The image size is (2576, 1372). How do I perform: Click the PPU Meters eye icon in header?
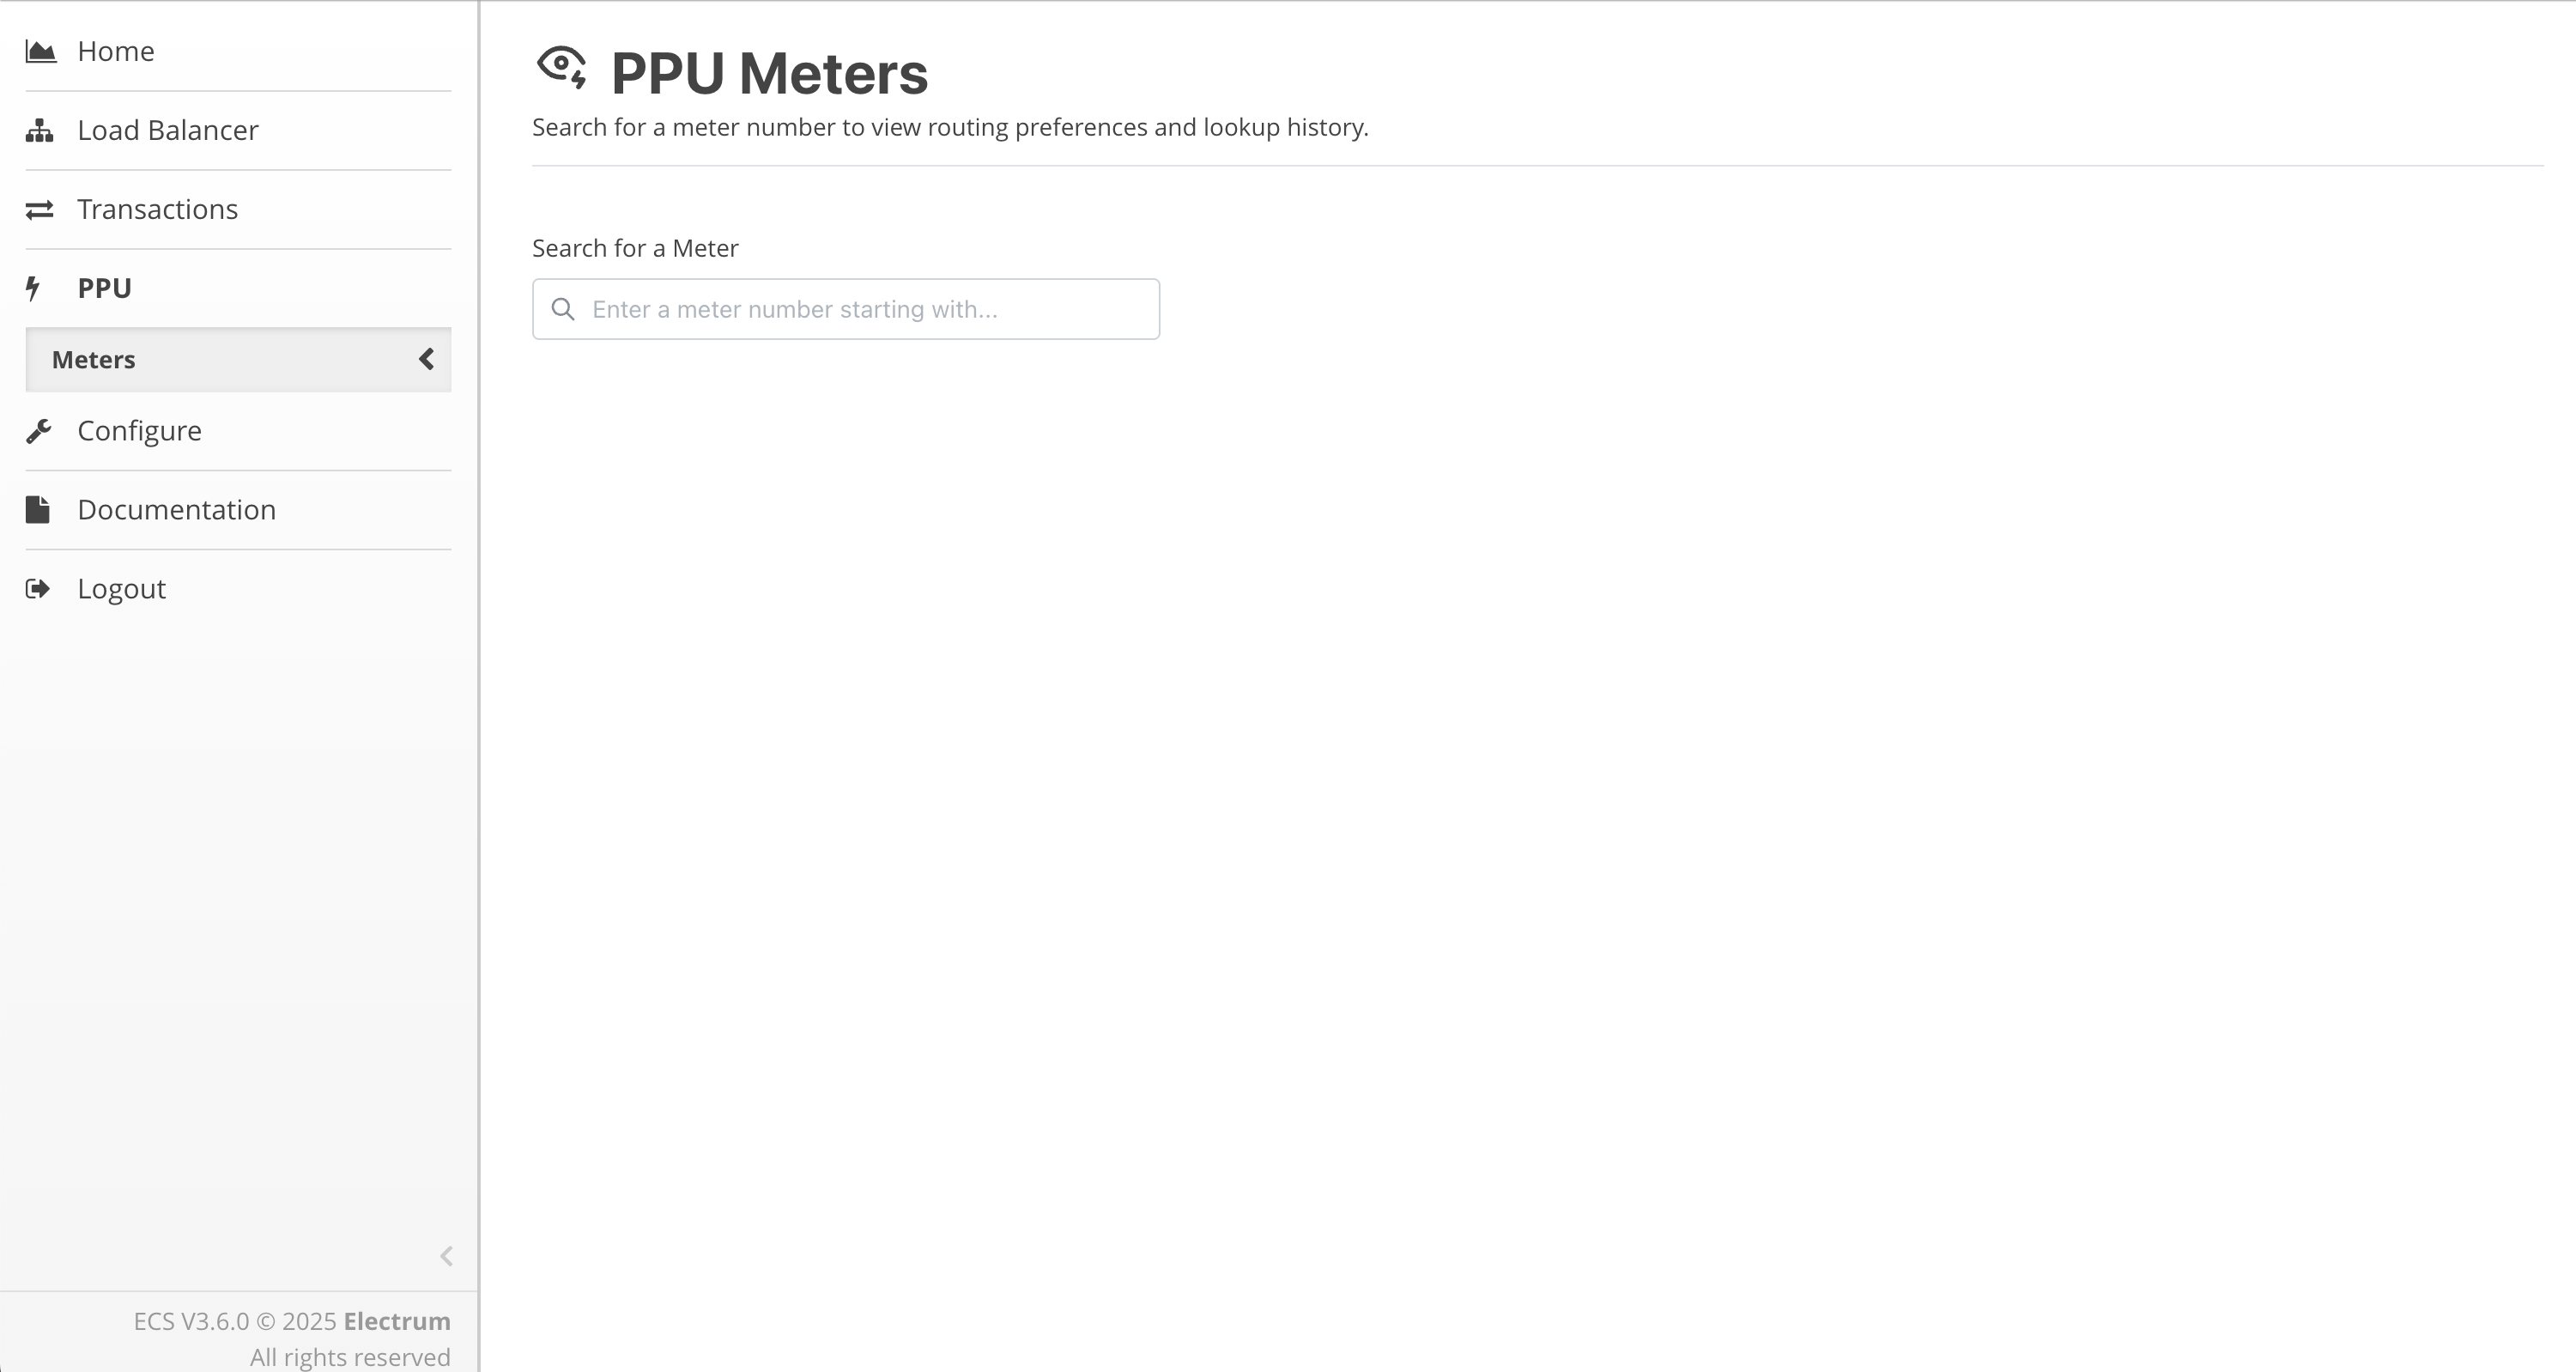562,68
